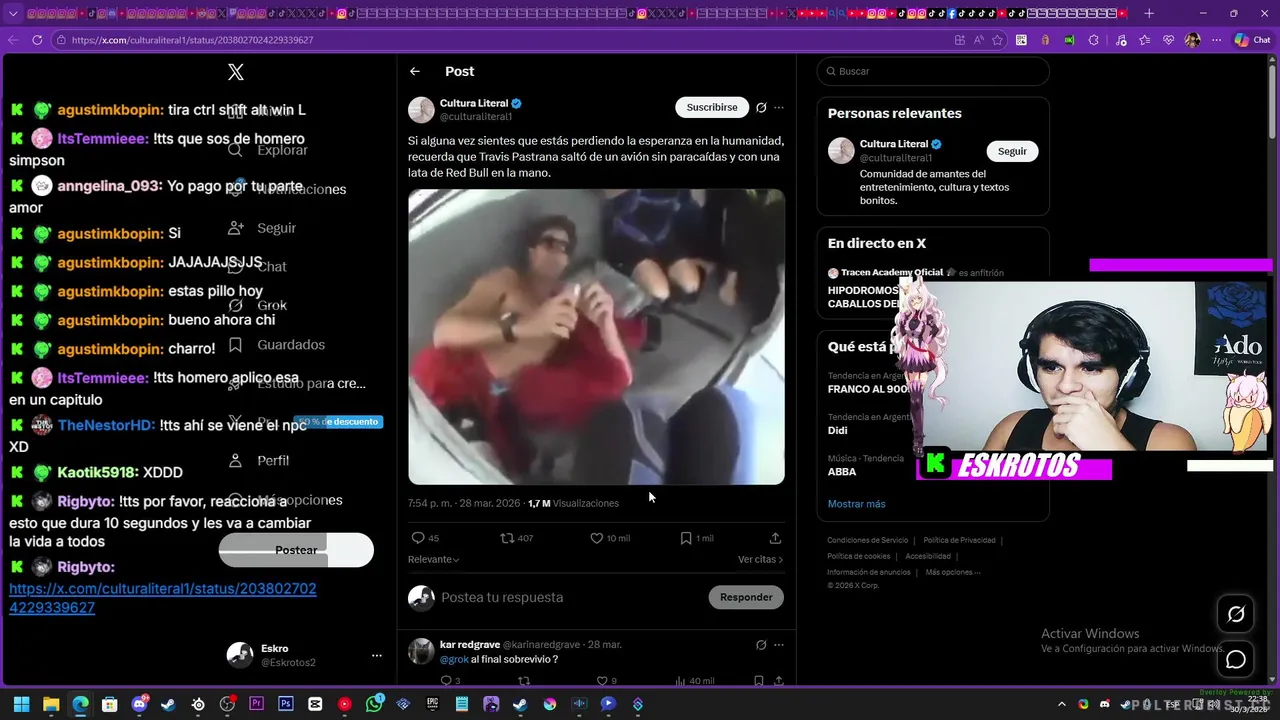
Task: Open Mostrar más in trends
Action: coord(856,503)
